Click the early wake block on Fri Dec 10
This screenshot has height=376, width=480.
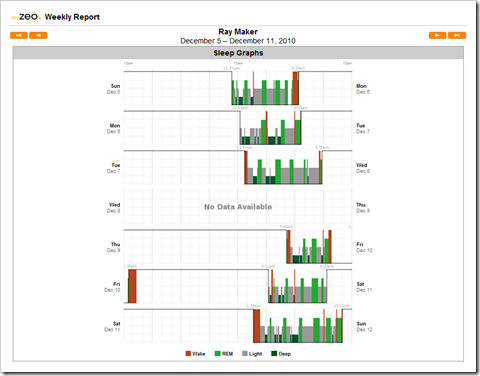[x=132, y=286]
